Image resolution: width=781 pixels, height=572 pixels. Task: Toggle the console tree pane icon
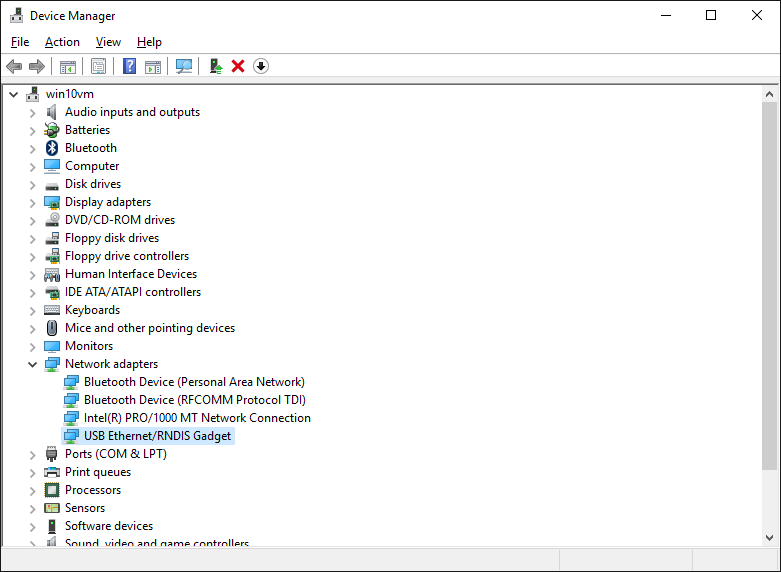[68, 66]
